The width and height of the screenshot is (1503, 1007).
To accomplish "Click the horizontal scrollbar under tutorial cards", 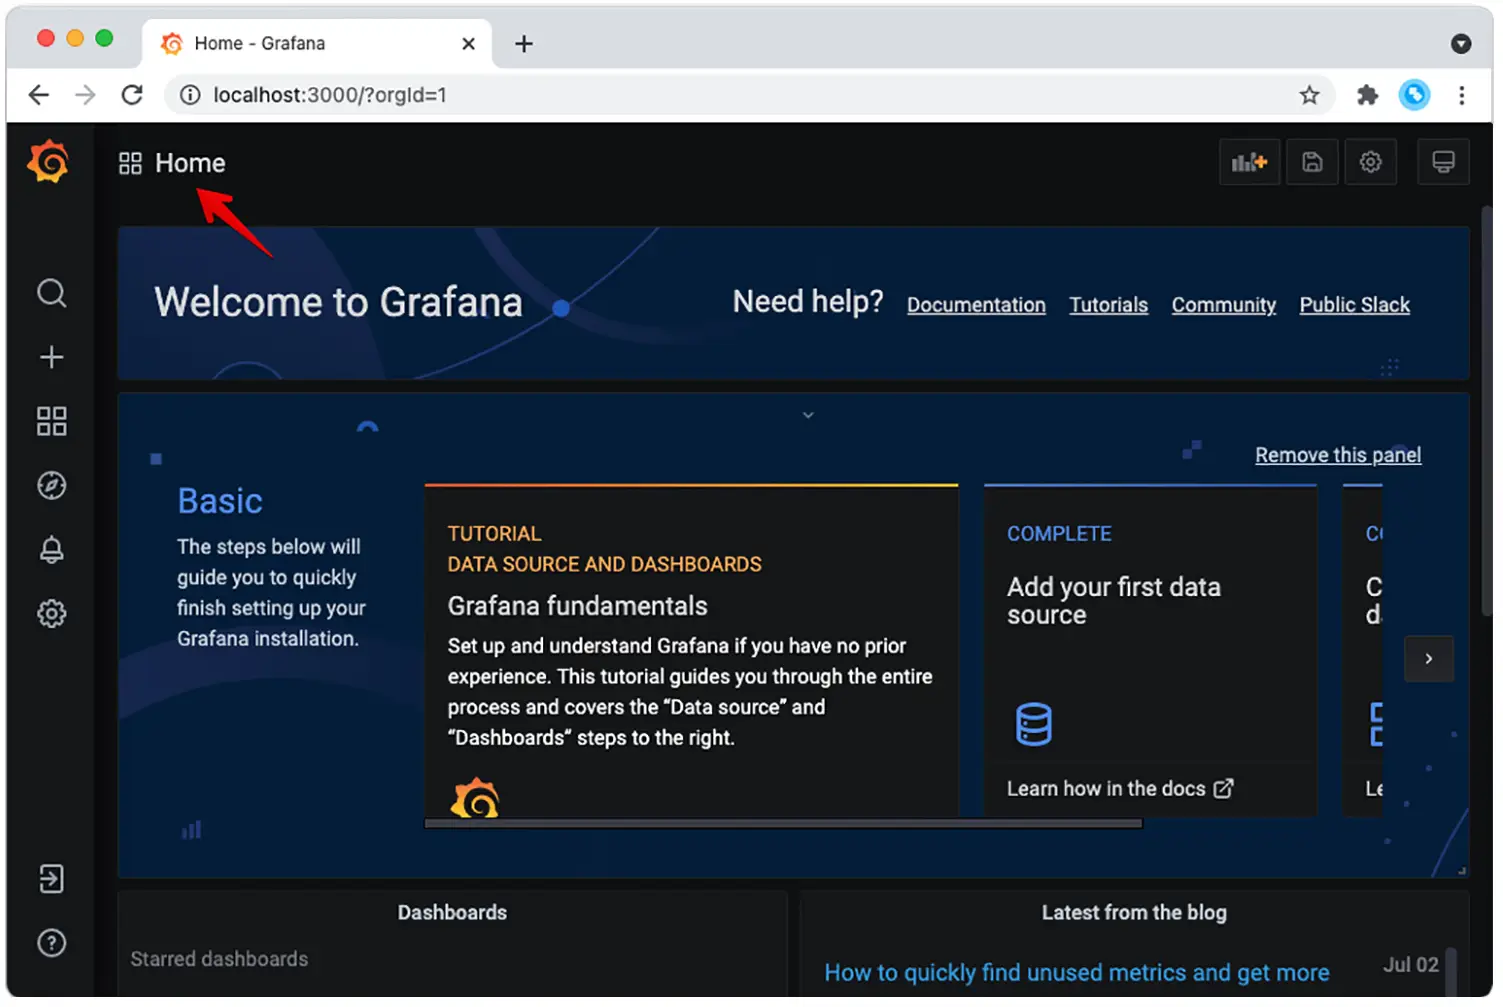I will pyautogui.click(x=782, y=824).
